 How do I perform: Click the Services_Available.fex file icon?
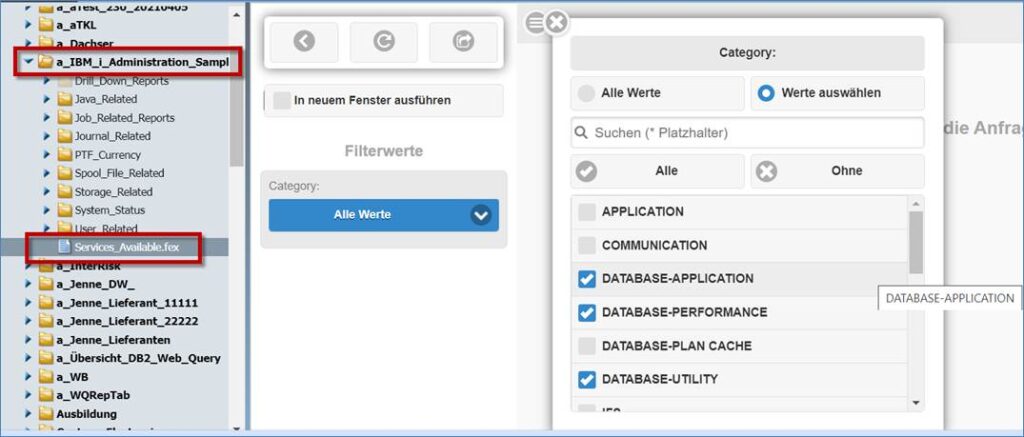click(64, 247)
